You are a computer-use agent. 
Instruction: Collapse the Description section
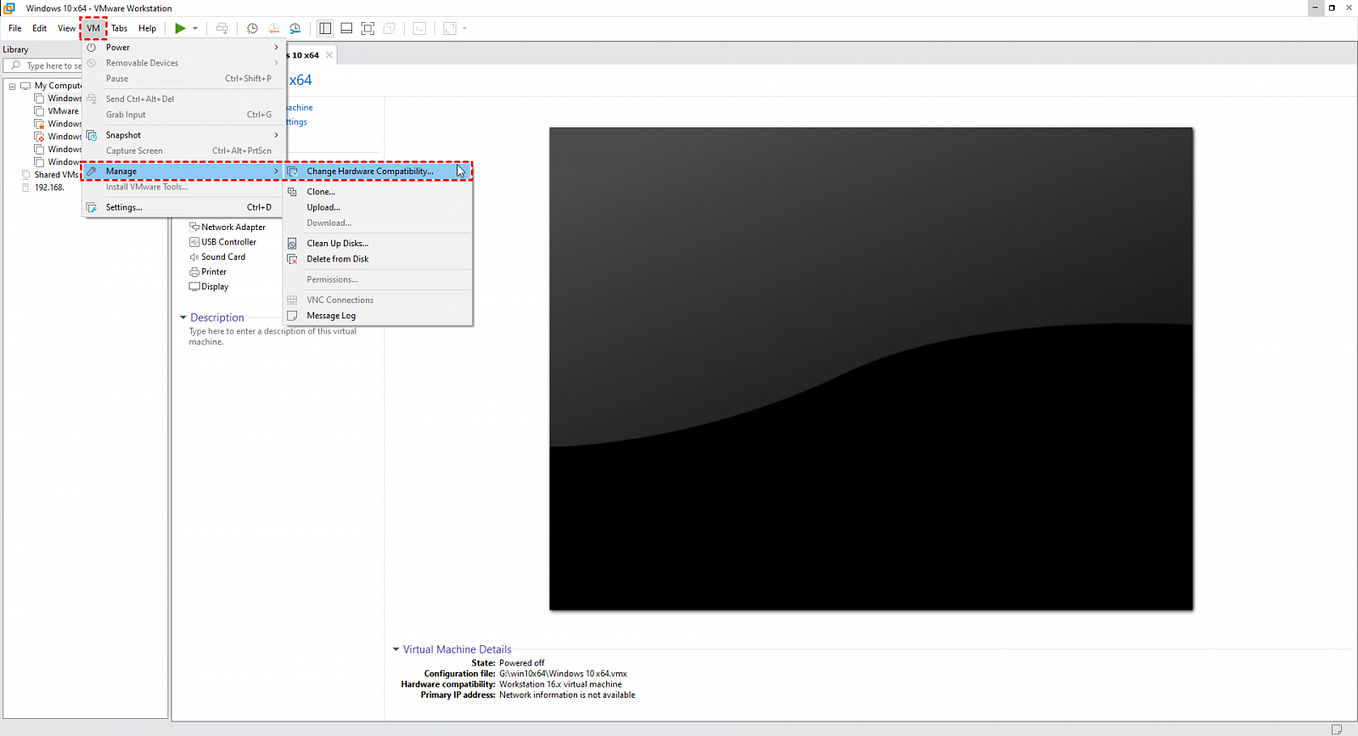click(x=184, y=317)
